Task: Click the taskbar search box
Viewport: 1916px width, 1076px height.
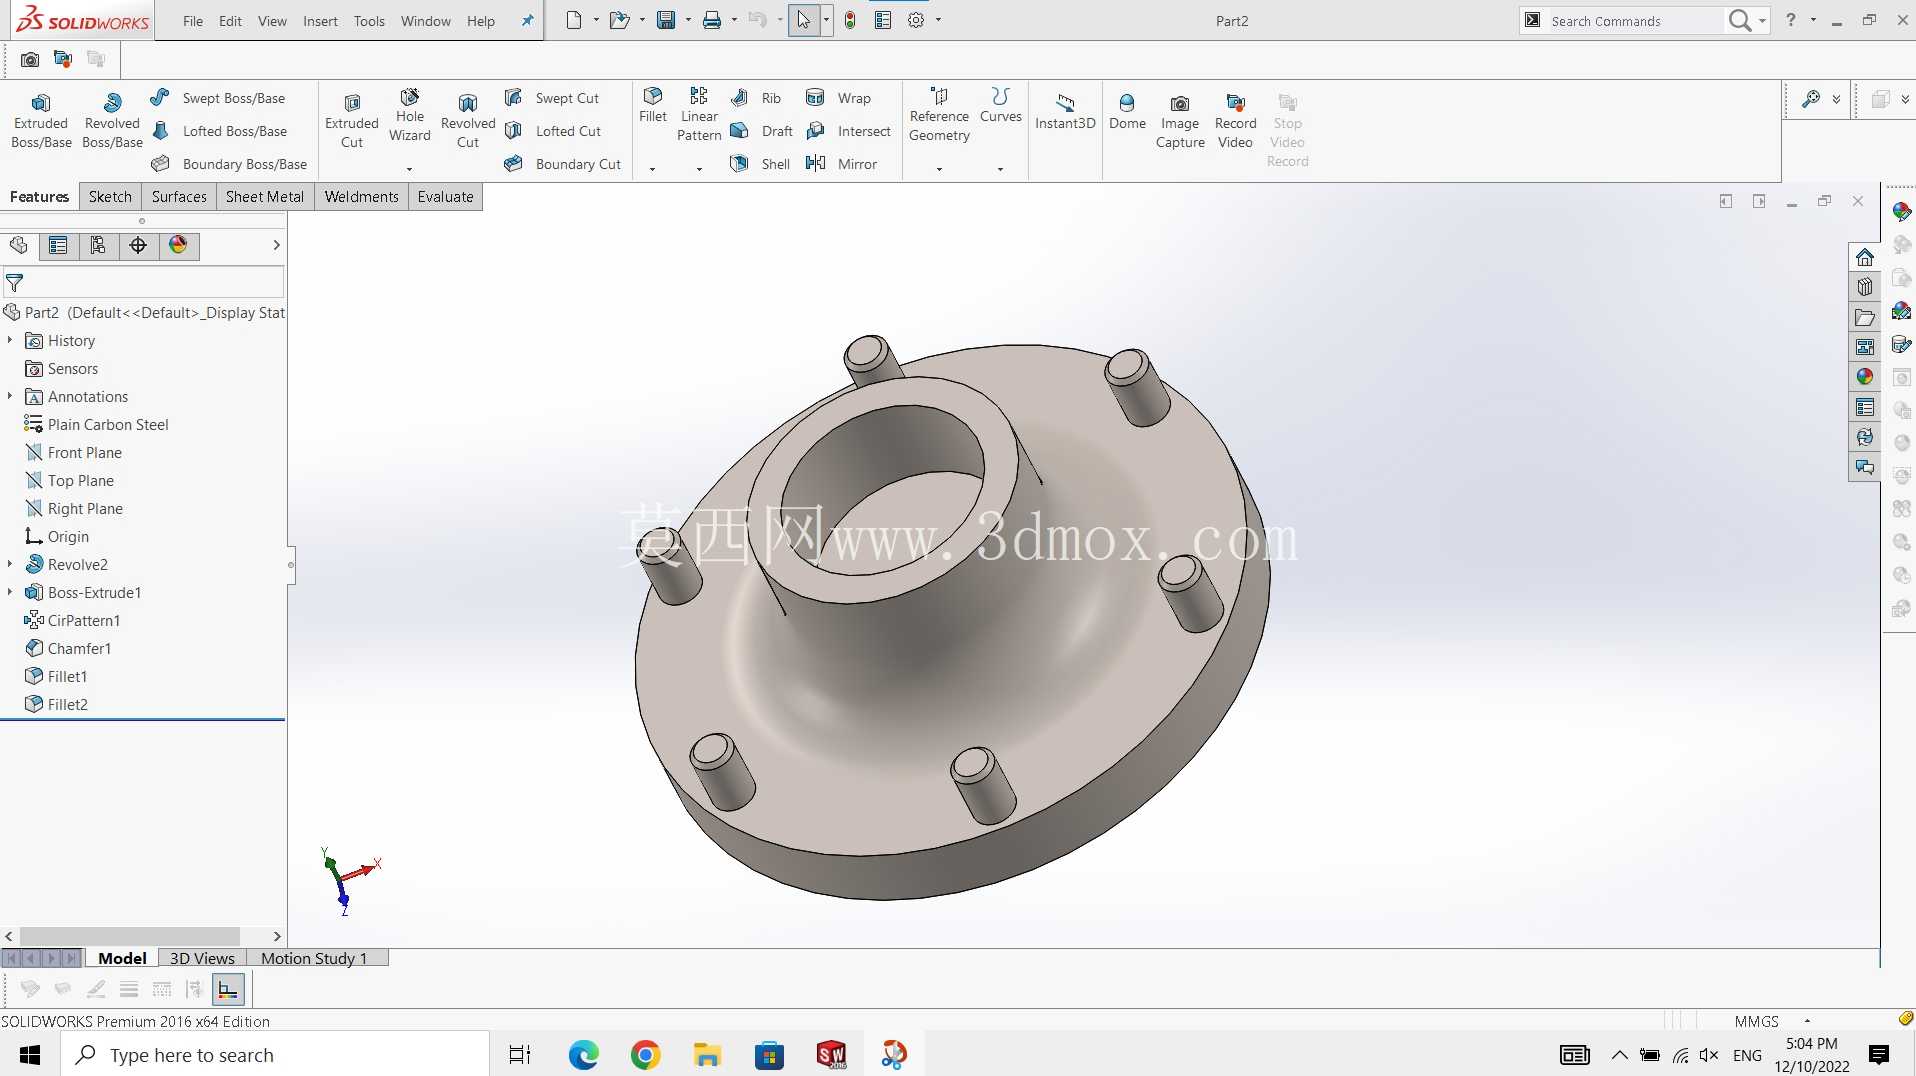Action: point(276,1055)
